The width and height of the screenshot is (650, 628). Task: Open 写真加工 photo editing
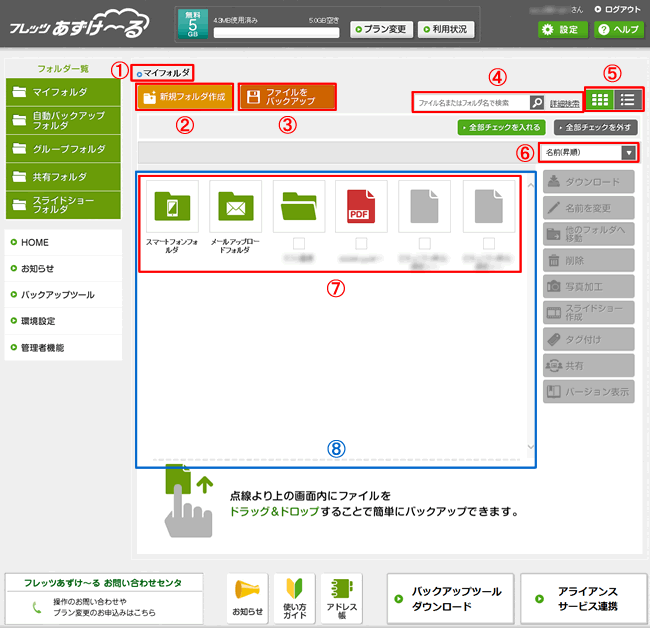click(589, 286)
